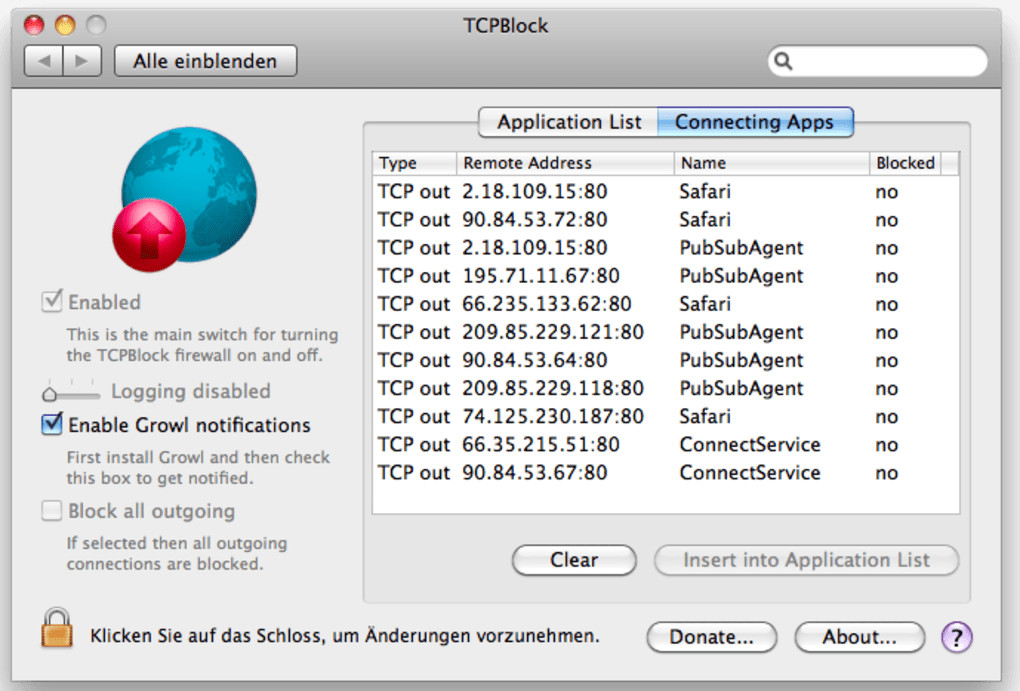Click the magnifying glass search icon
The width and height of the screenshot is (1020, 691).
[x=784, y=61]
